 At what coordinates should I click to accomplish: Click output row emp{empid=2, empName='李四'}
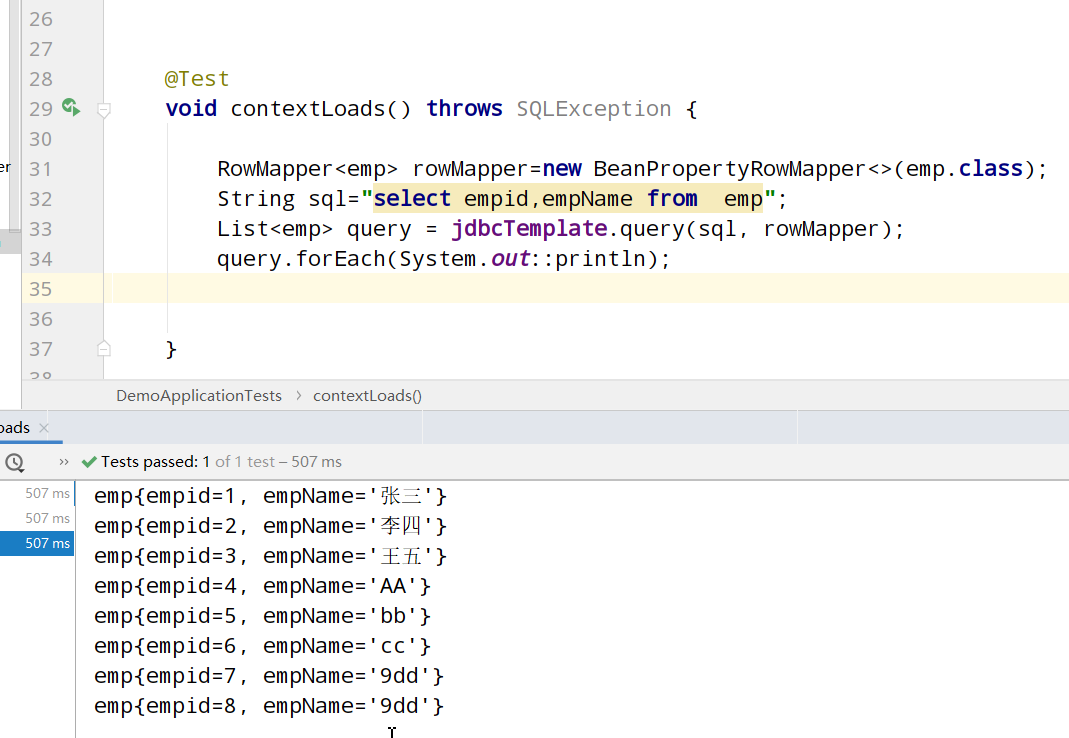270,526
